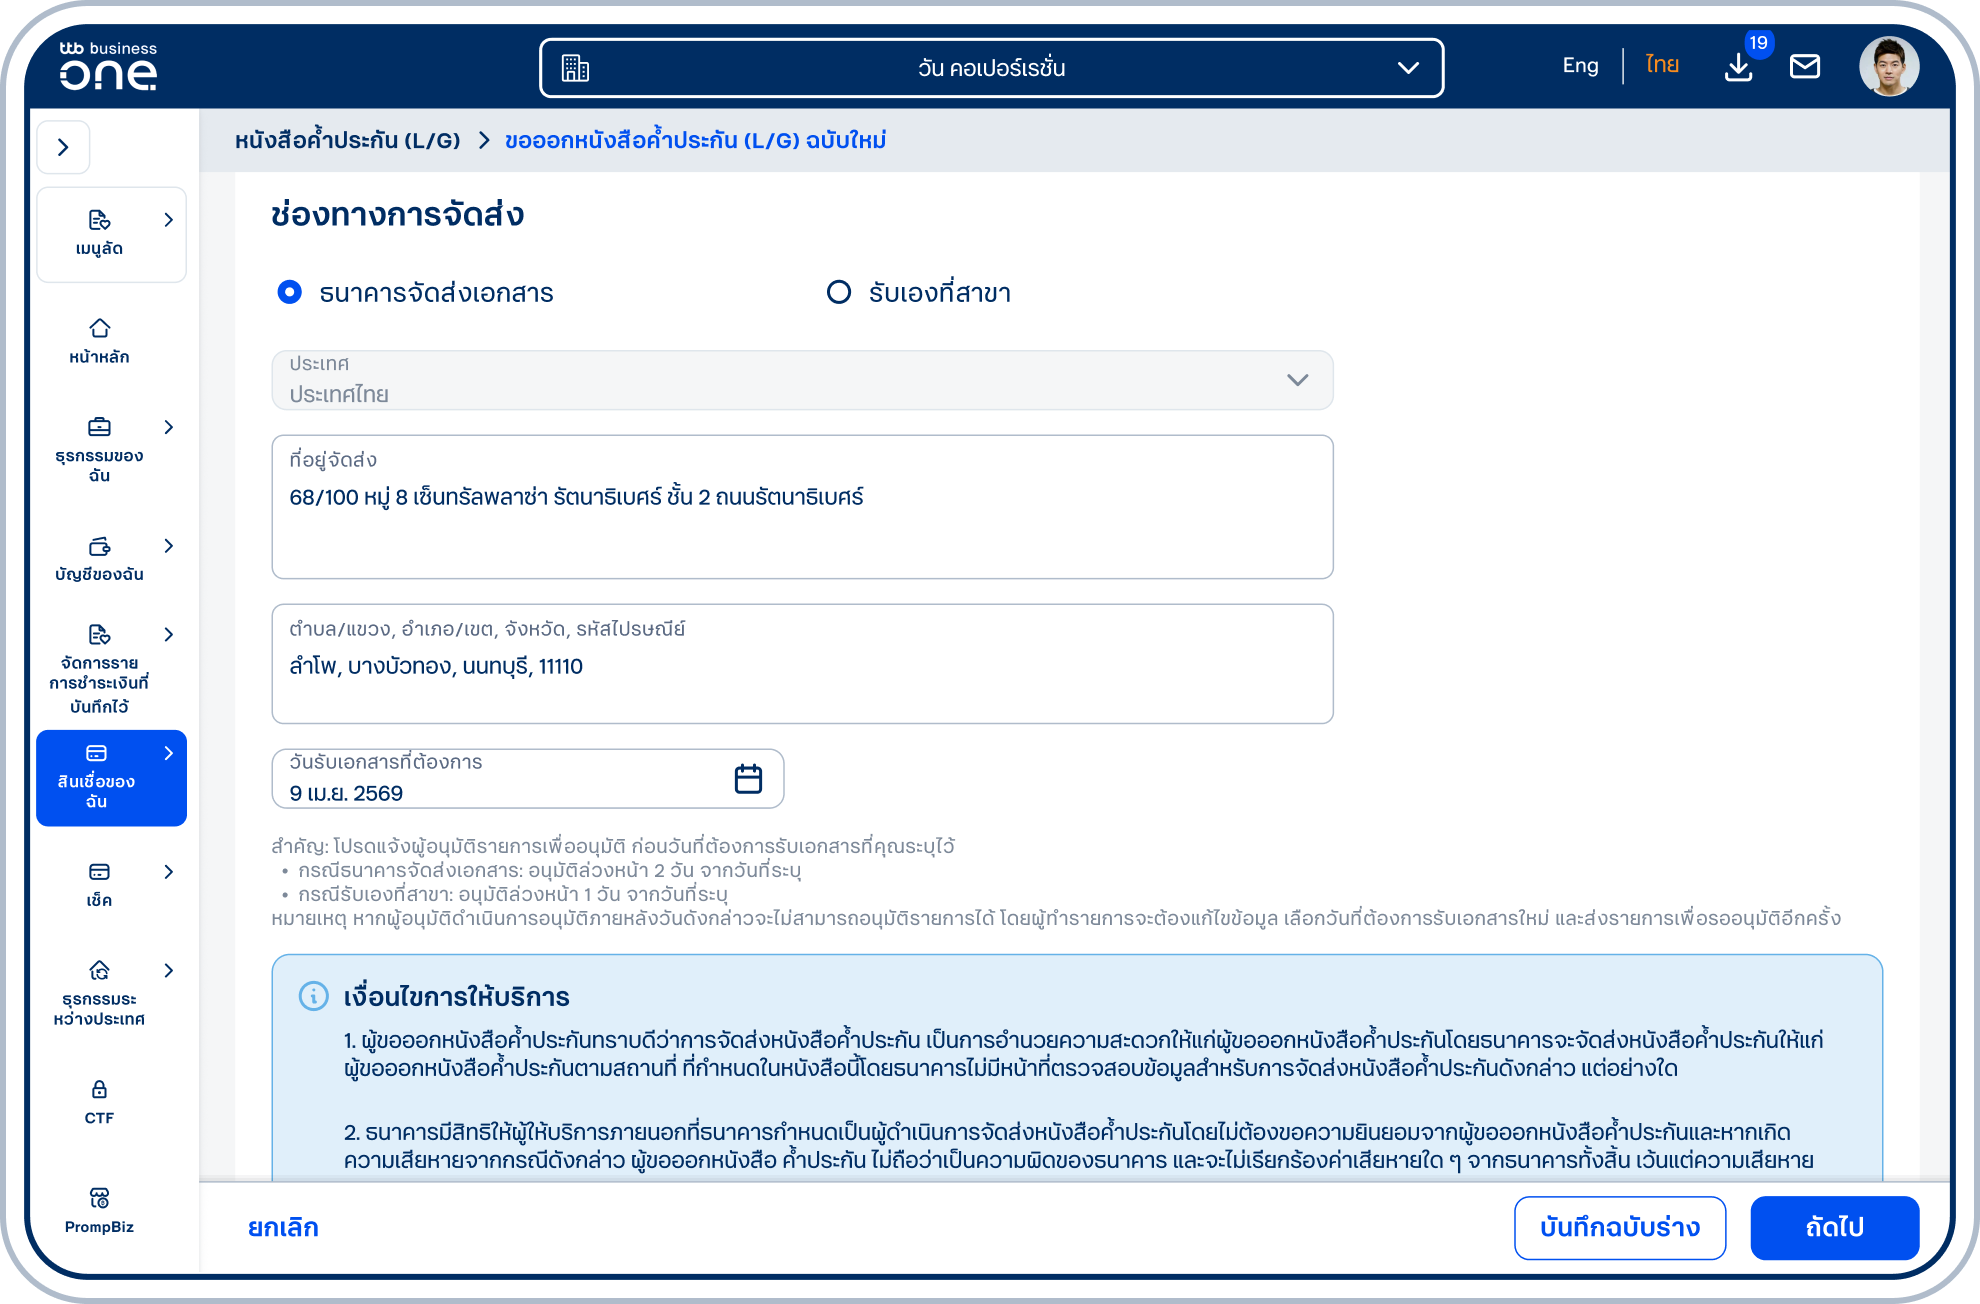Click the บันทึกฉบับร่าง save draft button
1980x1304 pixels.
click(1620, 1228)
